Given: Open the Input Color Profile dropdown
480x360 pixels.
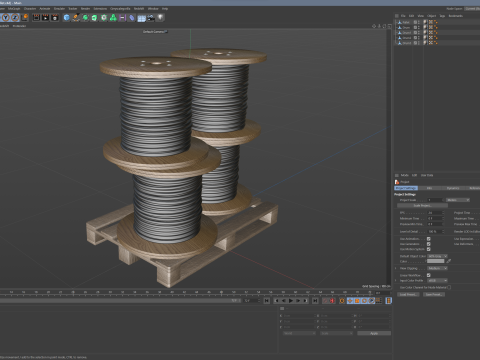Looking at the screenshot, I should click(x=437, y=281).
